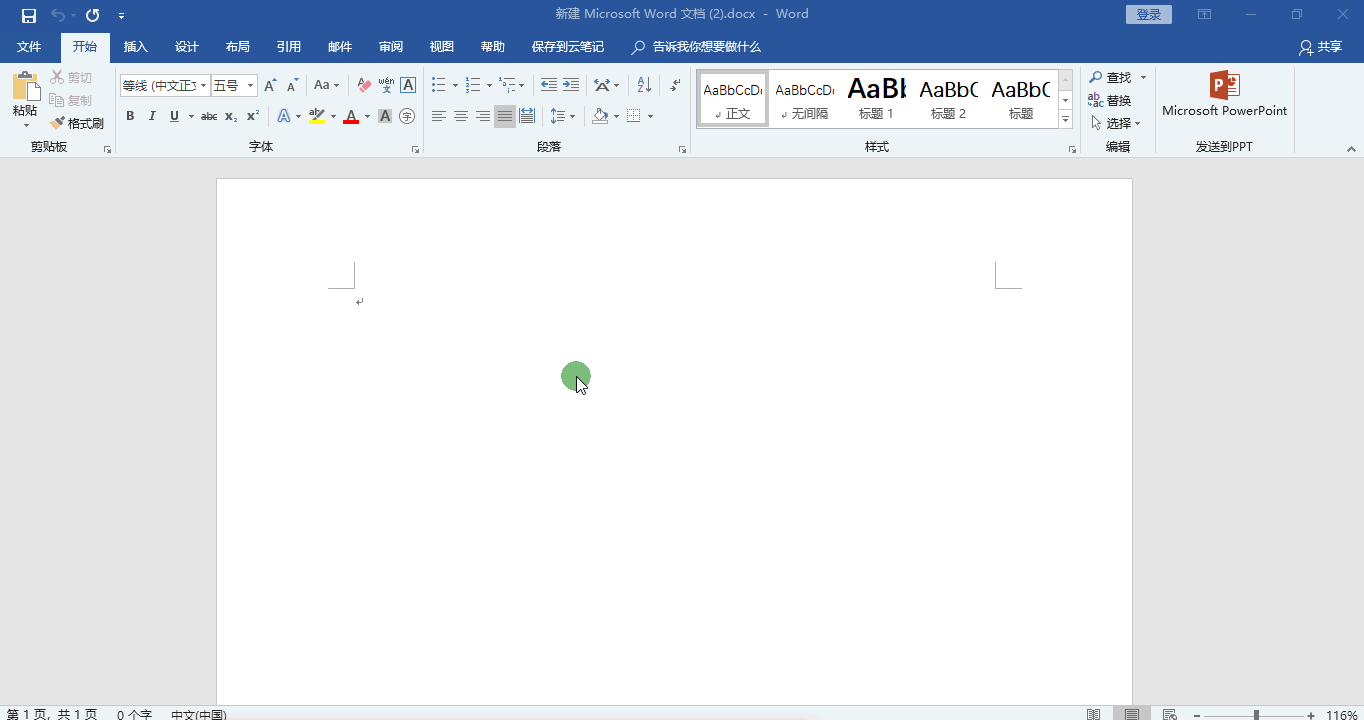This screenshot has width=1364, height=720.
Task: Click the yellow text highlight color button
Action: (317, 116)
